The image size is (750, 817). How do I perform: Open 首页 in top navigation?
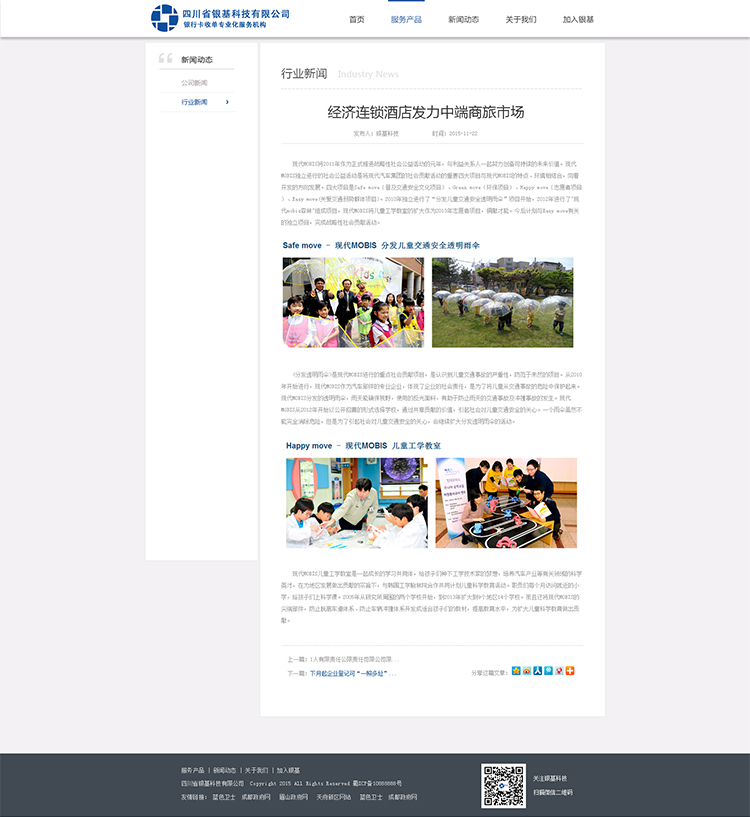pyautogui.click(x=356, y=19)
